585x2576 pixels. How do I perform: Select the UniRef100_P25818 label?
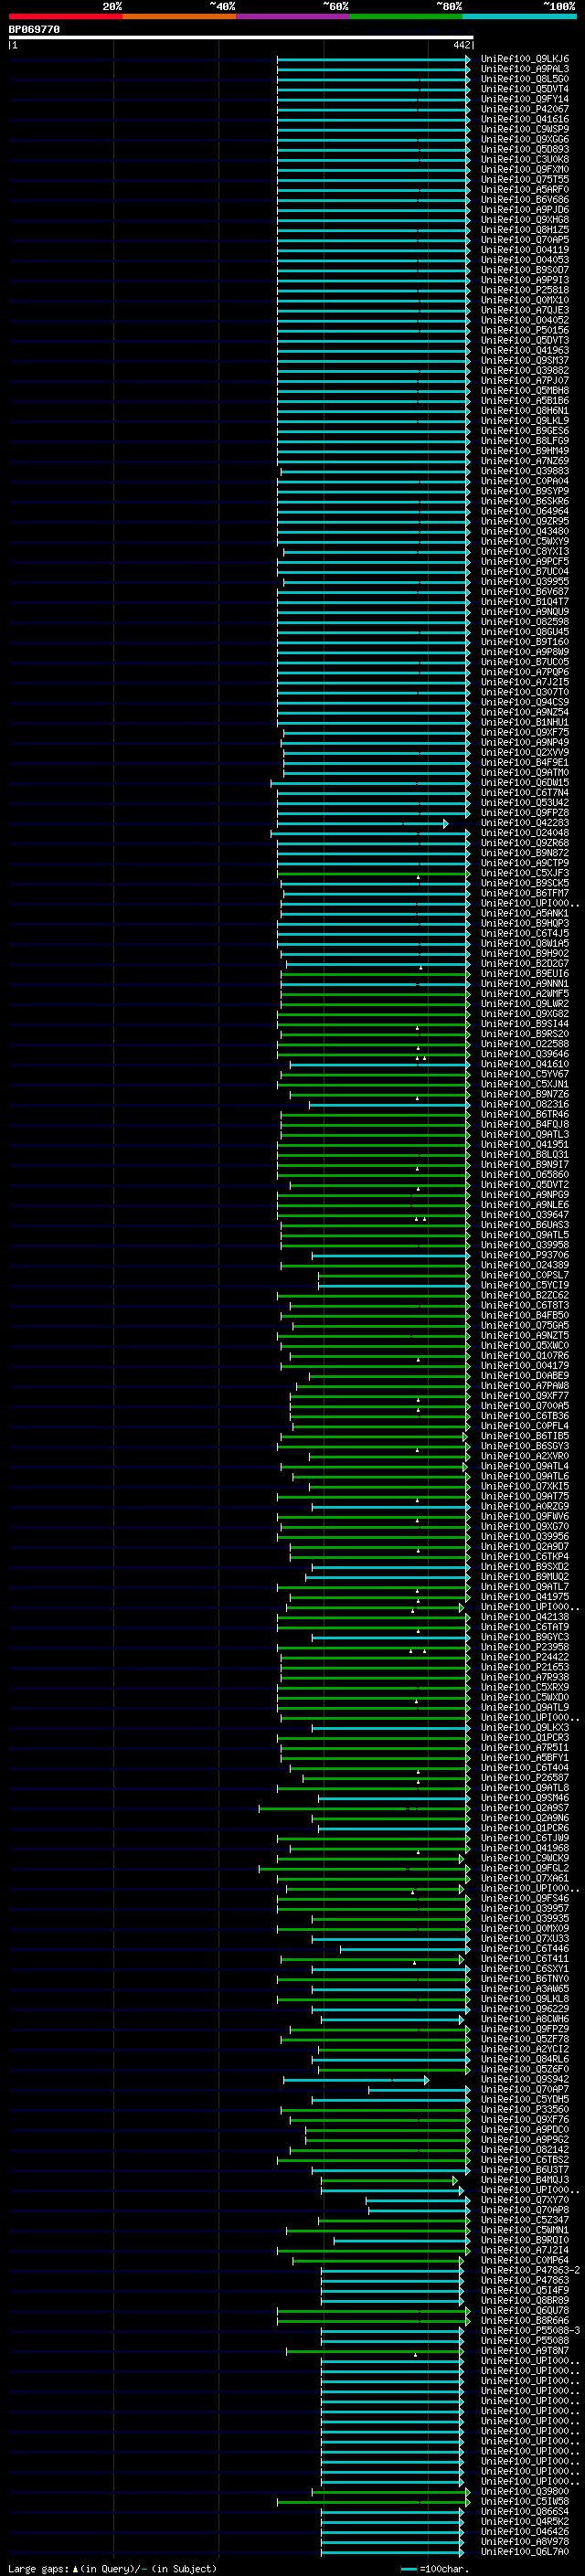click(525, 290)
